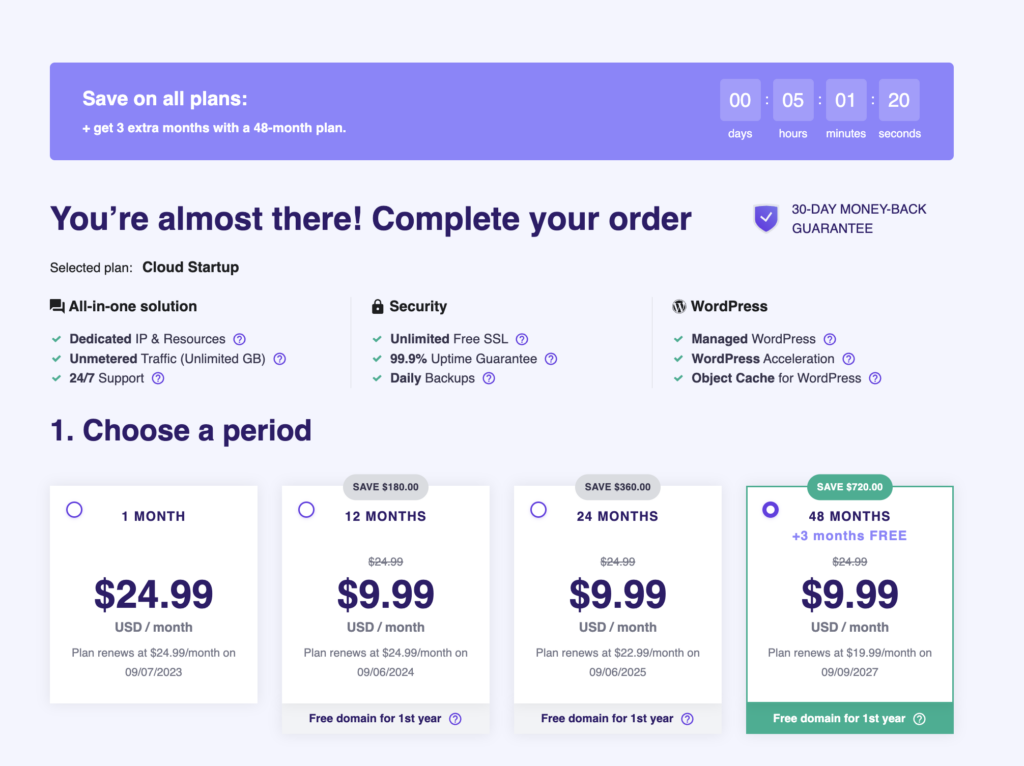Click help icon in 48-month Free domain footer
The image size is (1024, 766).
pyautogui.click(x=919, y=719)
